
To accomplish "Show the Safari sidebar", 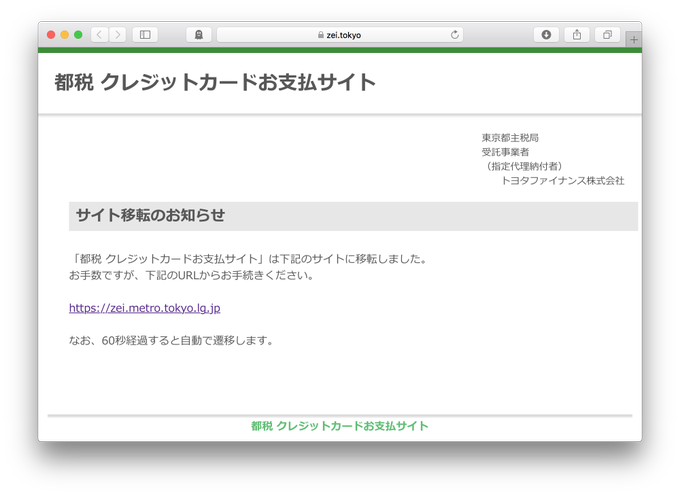I will 145,35.
